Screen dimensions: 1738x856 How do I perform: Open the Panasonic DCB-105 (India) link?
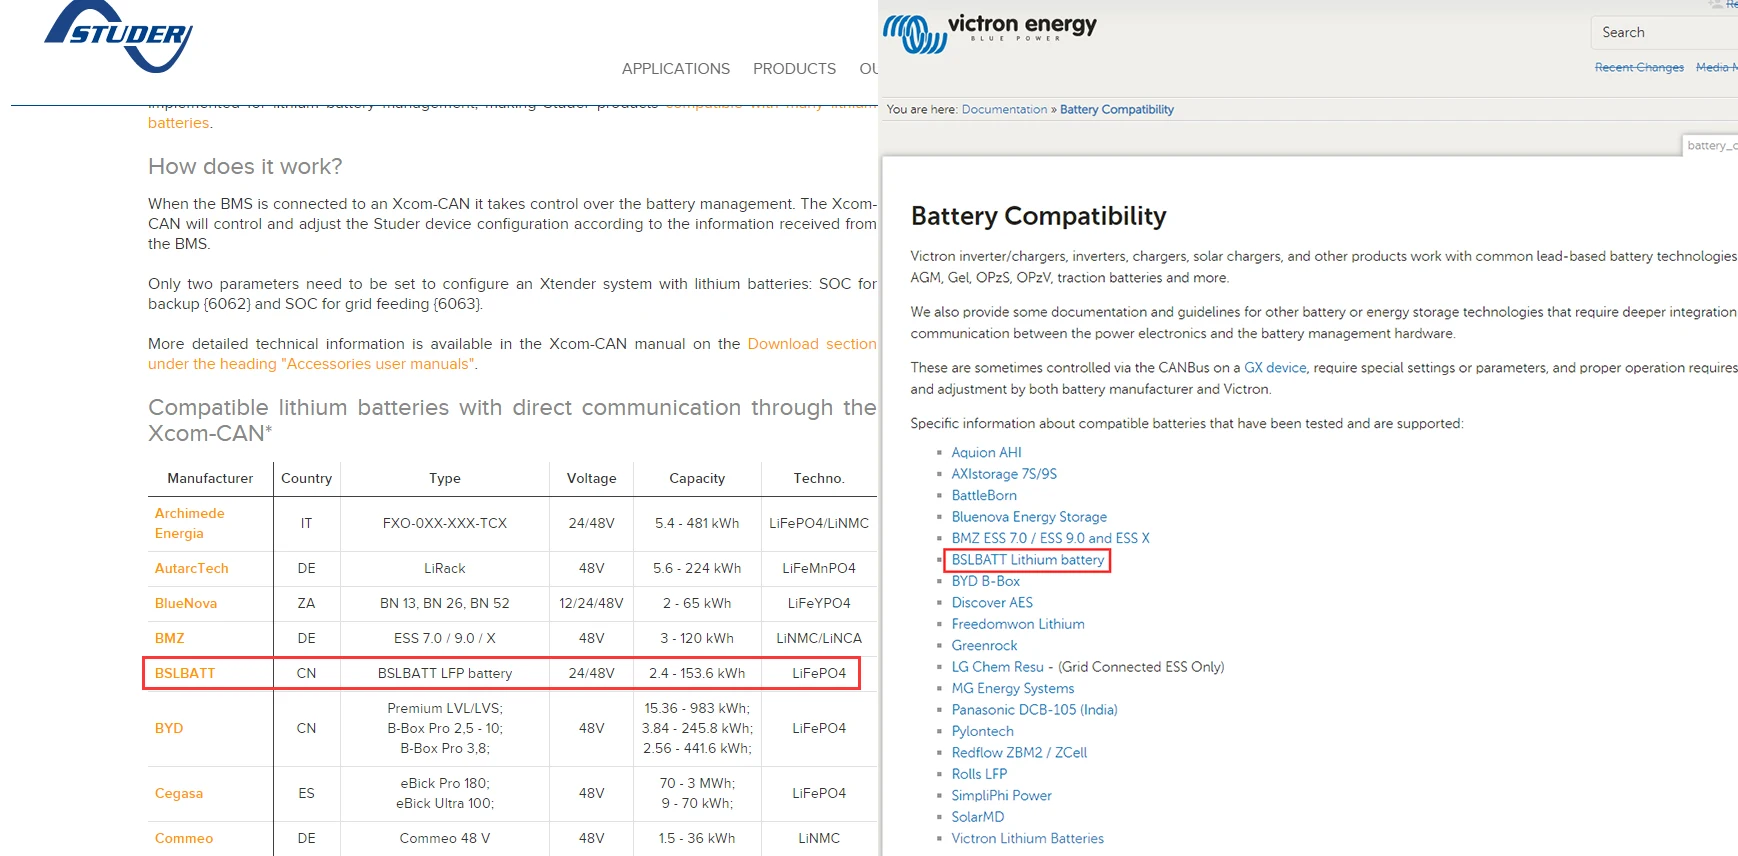point(1034,710)
